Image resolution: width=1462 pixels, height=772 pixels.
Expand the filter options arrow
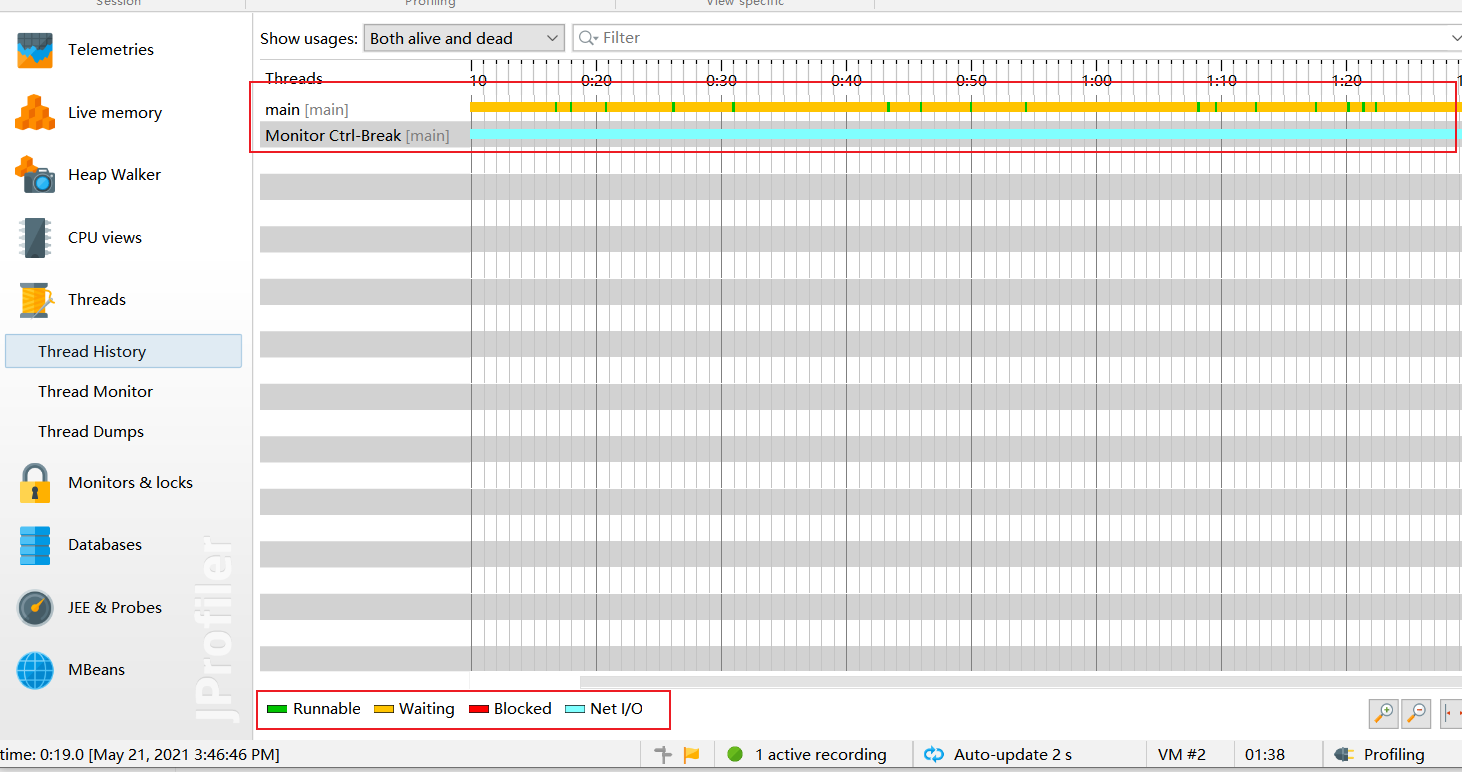pyautogui.click(x=1455, y=38)
